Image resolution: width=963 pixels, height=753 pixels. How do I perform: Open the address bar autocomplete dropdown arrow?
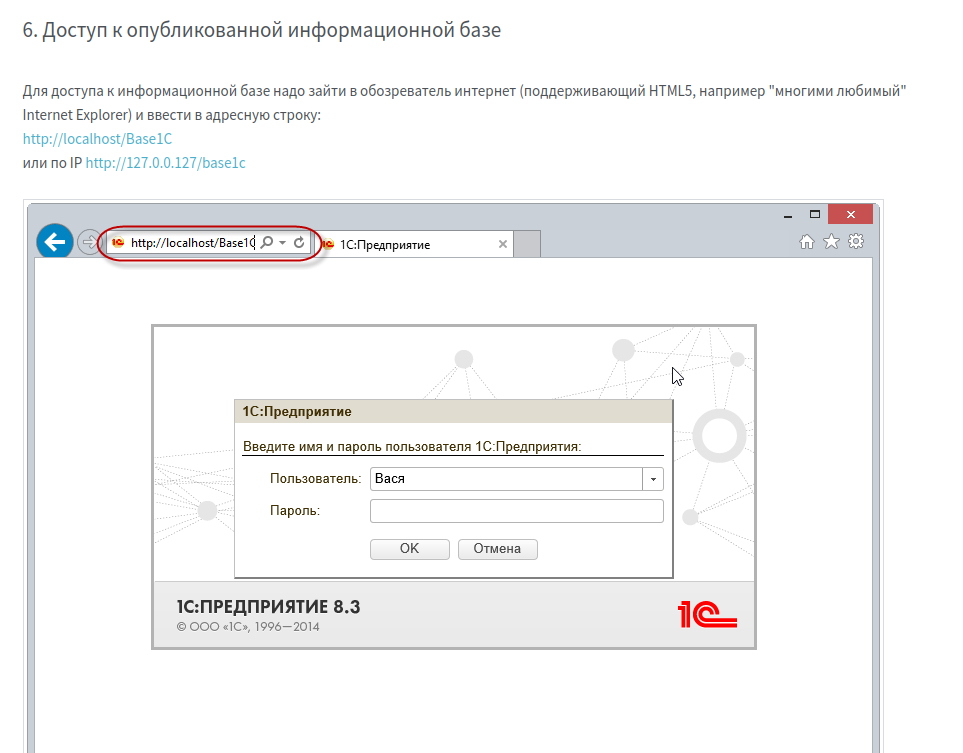[x=283, y=243]
